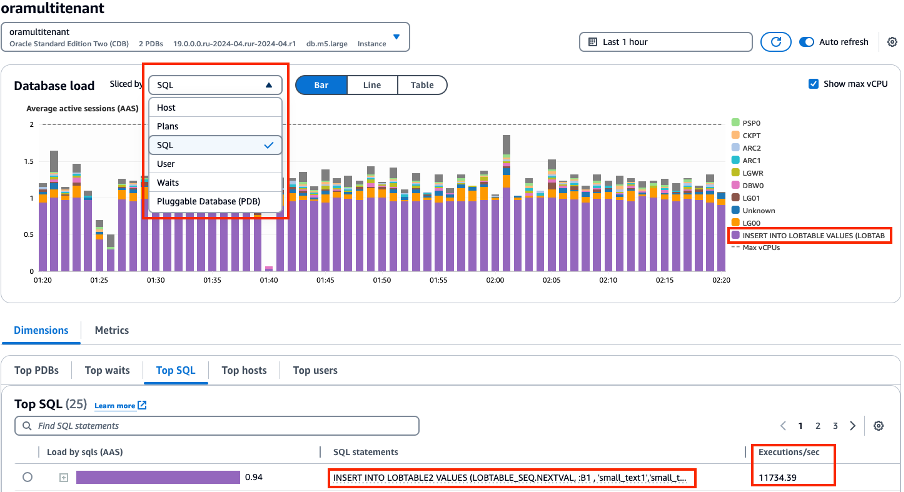Screen dimensions: 904x492
Task: Switch to the Metrics tab
Action: pyautogui.click(x=111, y=330)
